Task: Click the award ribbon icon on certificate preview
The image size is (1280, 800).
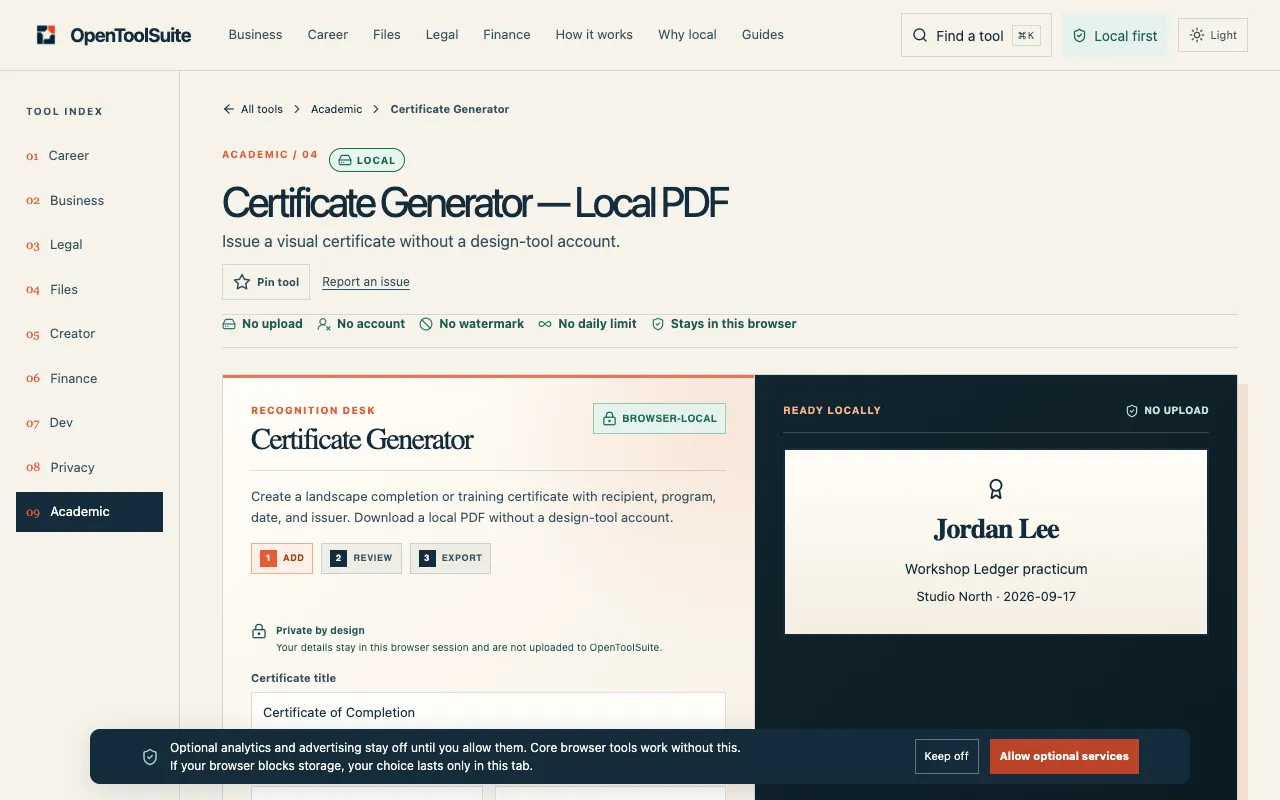Action: (996, 489)
